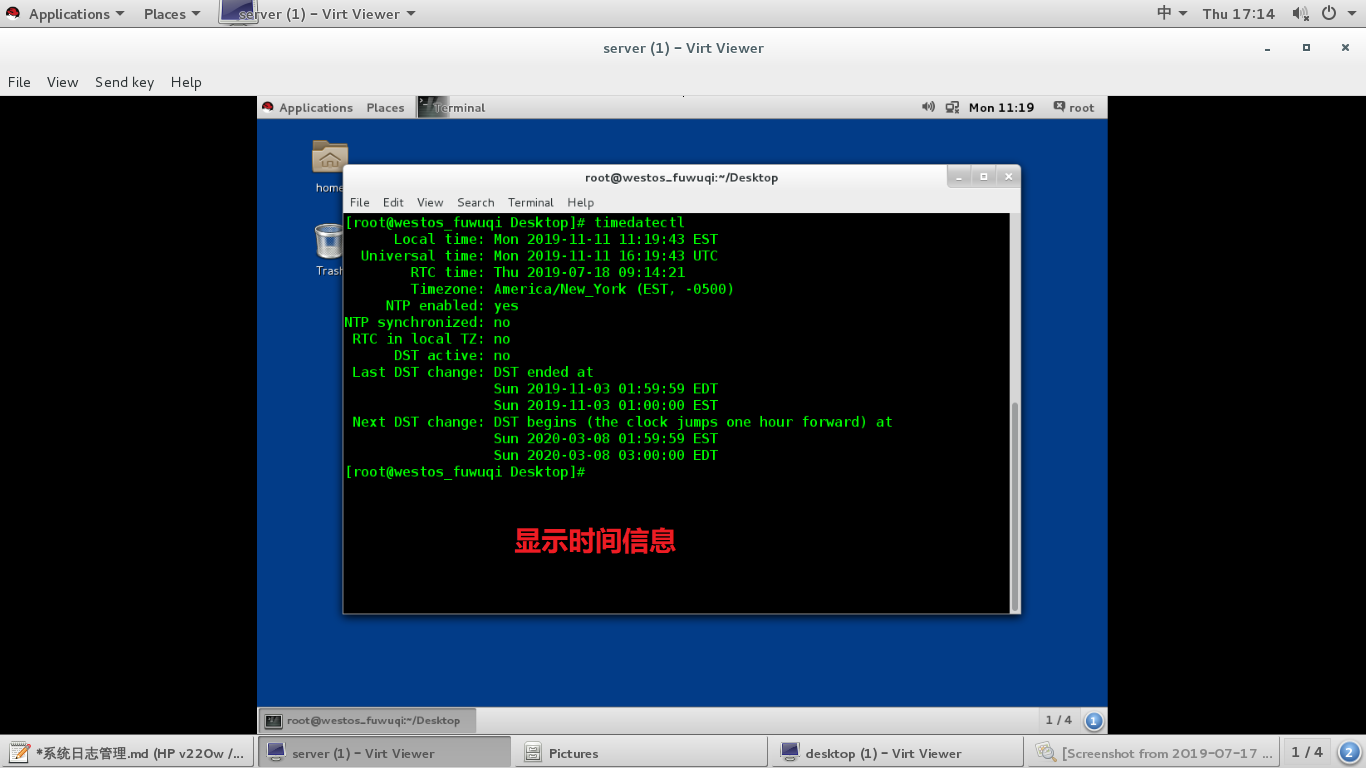
Task: Click the Screenshot viewer icon in host taskbar
Action: [x=1046, y=751]
